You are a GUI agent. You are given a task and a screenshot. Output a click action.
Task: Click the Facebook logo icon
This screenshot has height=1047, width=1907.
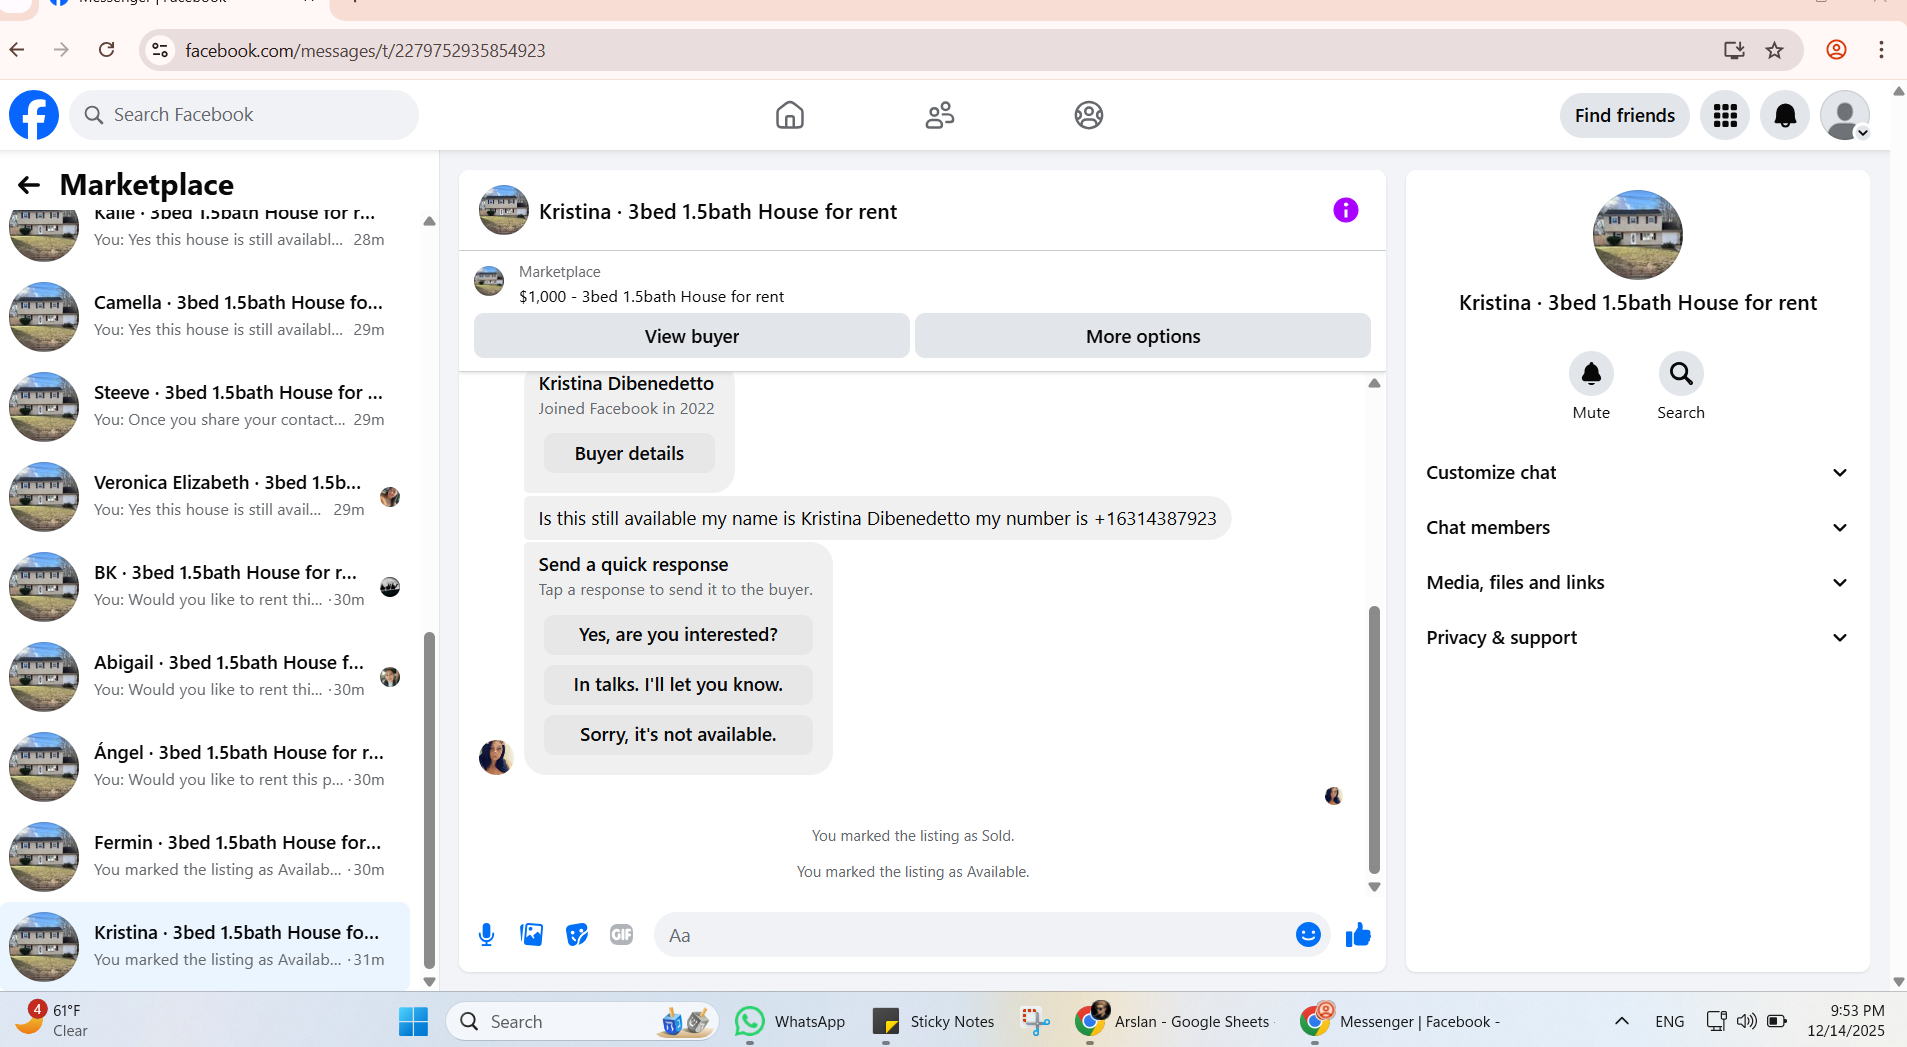pyautogui.click(x=34, y=115)
